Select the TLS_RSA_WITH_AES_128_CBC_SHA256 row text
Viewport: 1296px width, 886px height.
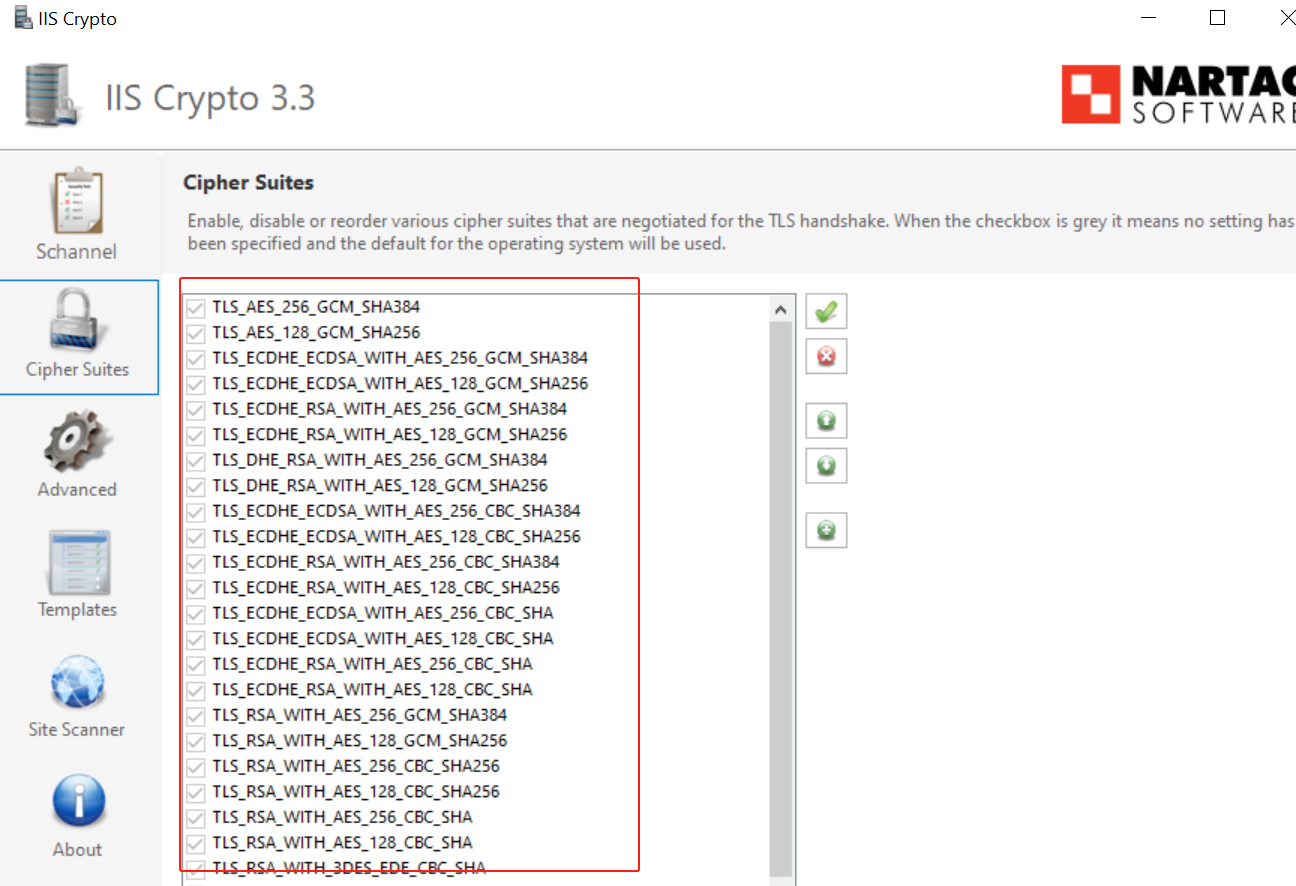[356, 792]
